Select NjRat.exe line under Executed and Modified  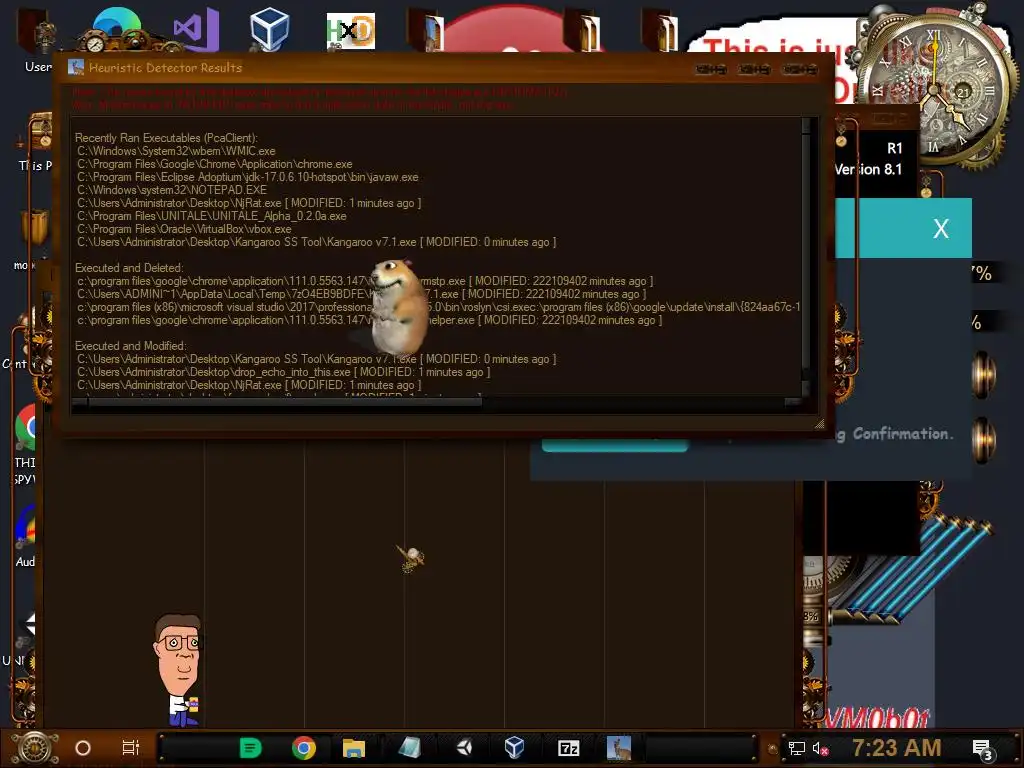[249, 385]
